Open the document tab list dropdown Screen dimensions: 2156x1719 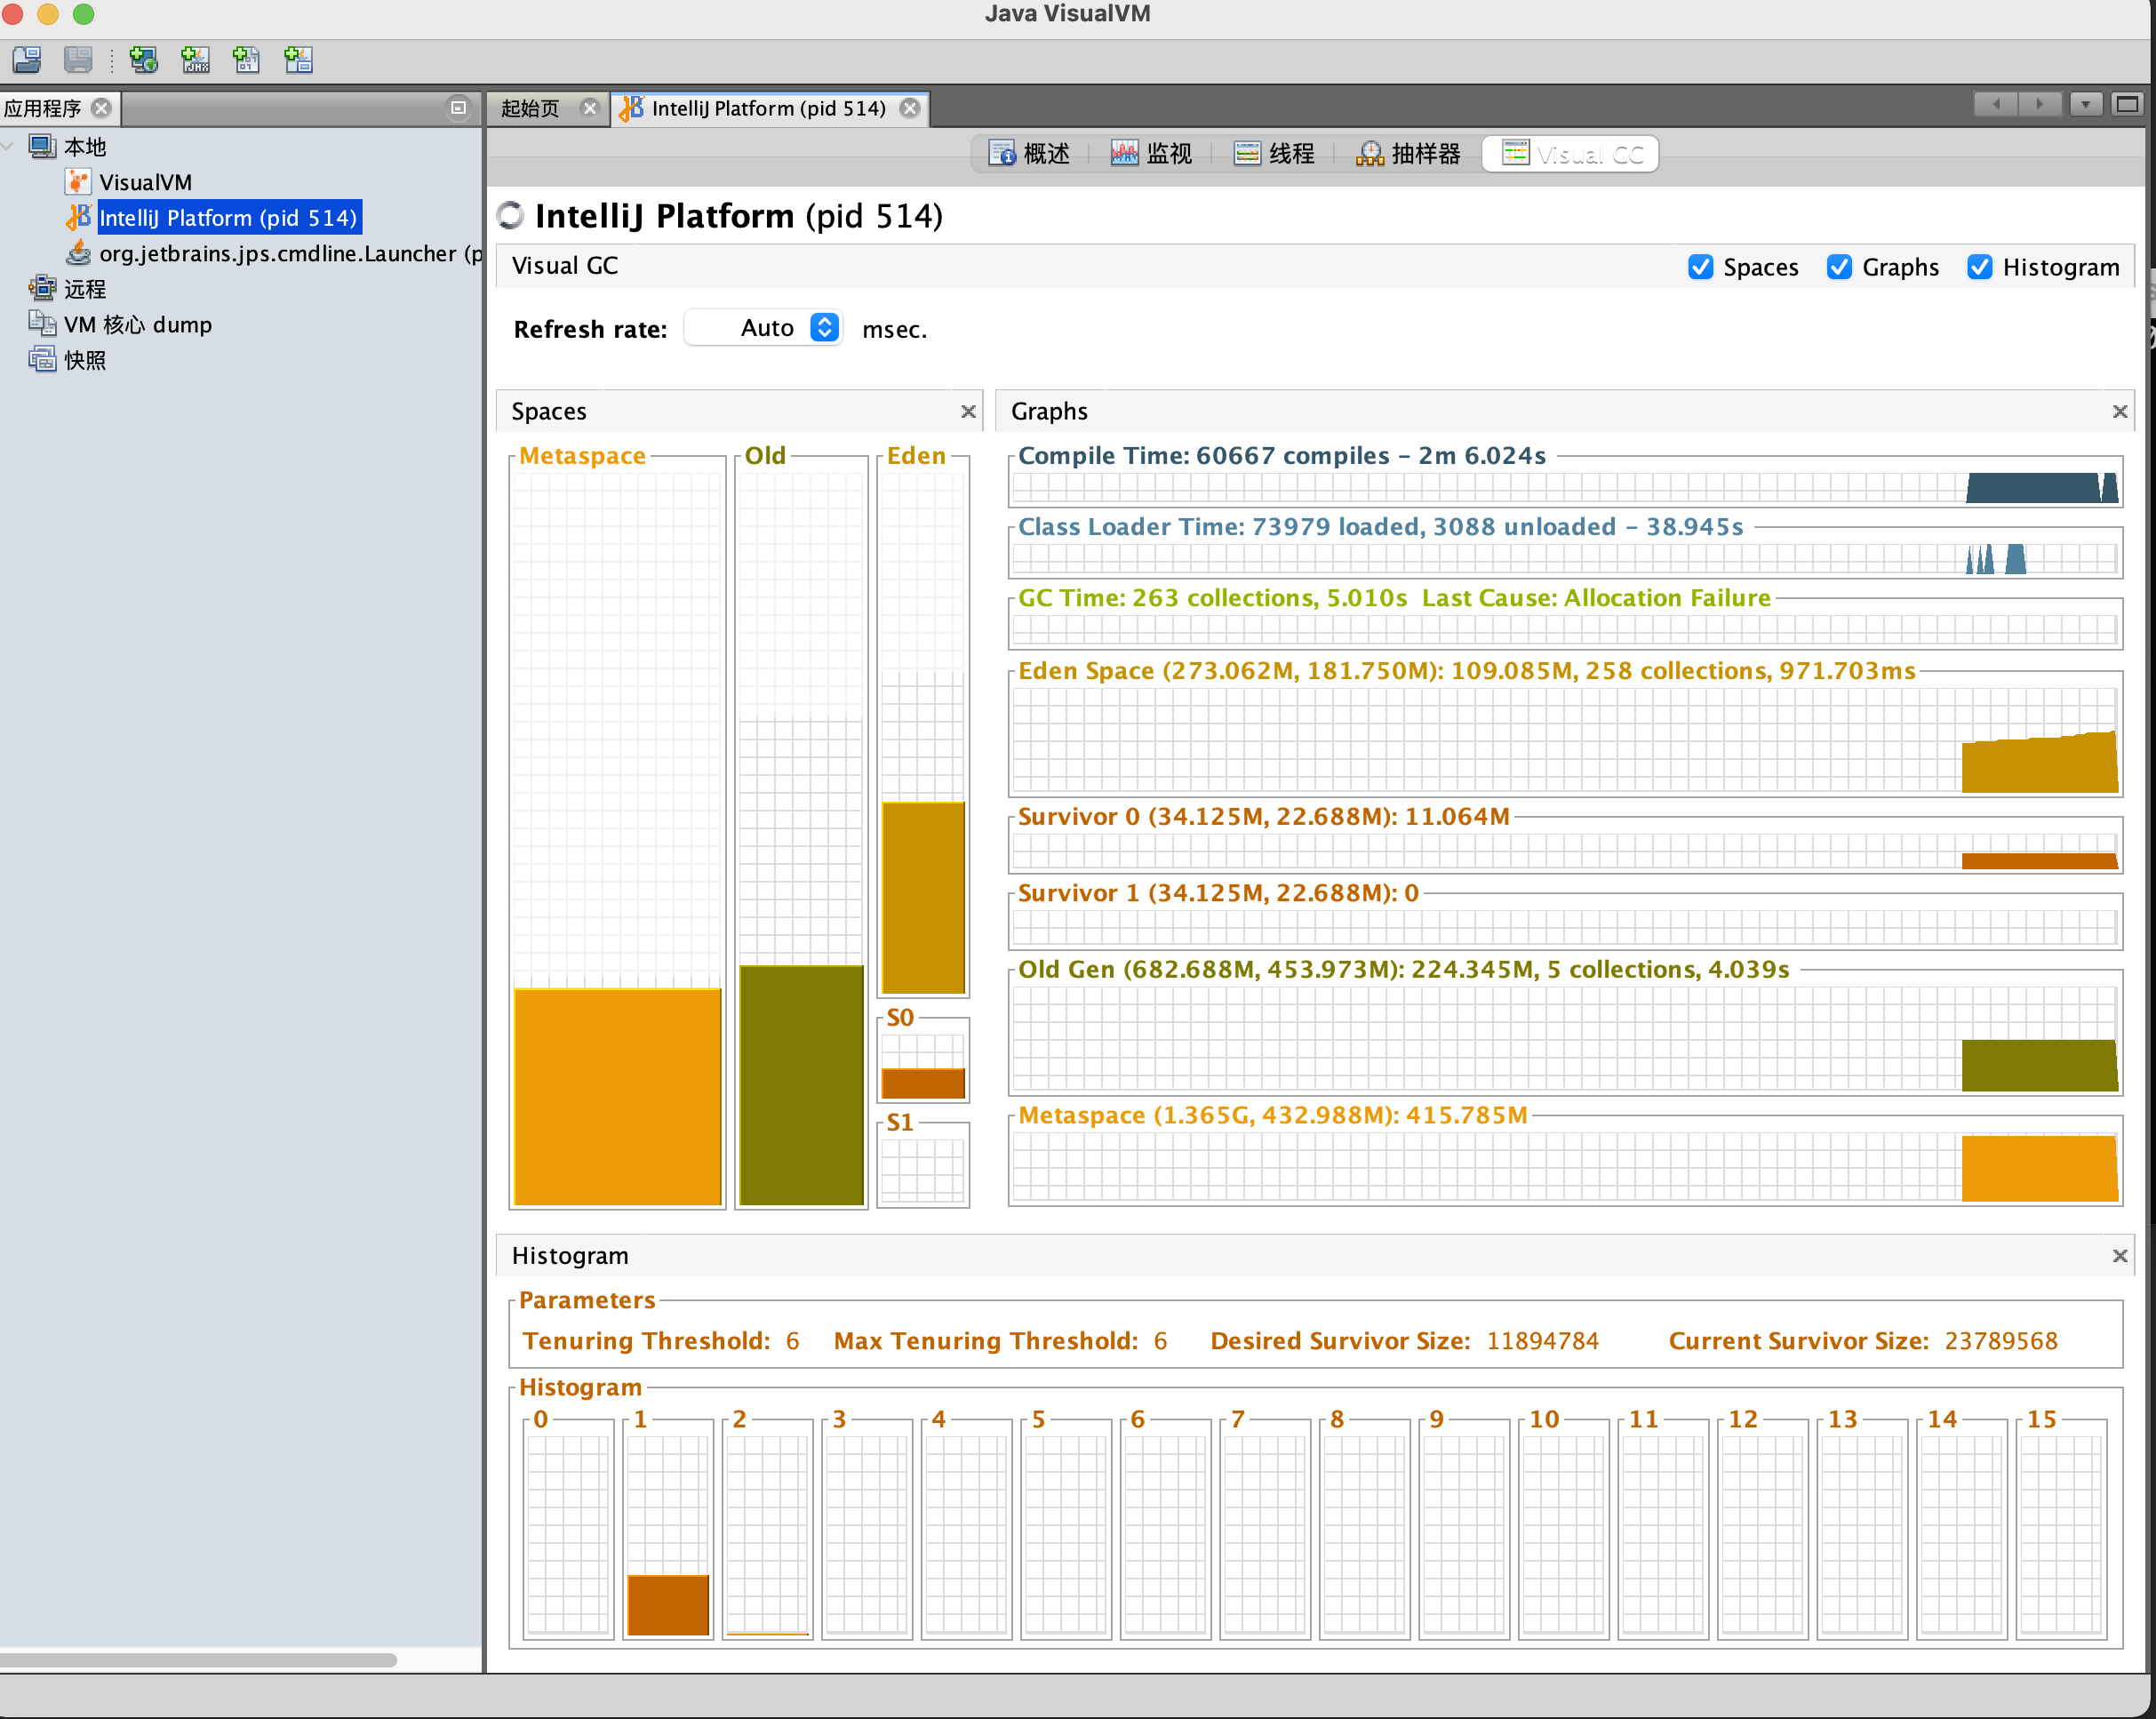pyautogui.click(x=2085, y=104)
